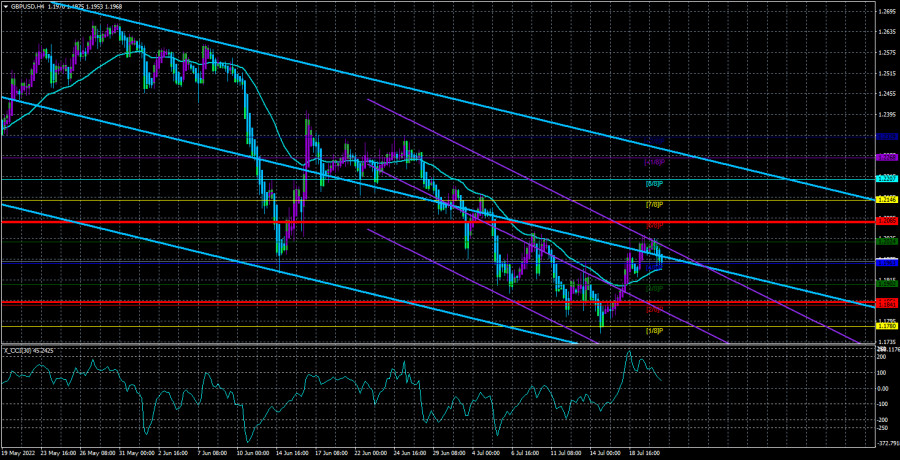Click the cyan 1.2207 price tag
This screenshot has height=460, width=900.
click(885, 178)
